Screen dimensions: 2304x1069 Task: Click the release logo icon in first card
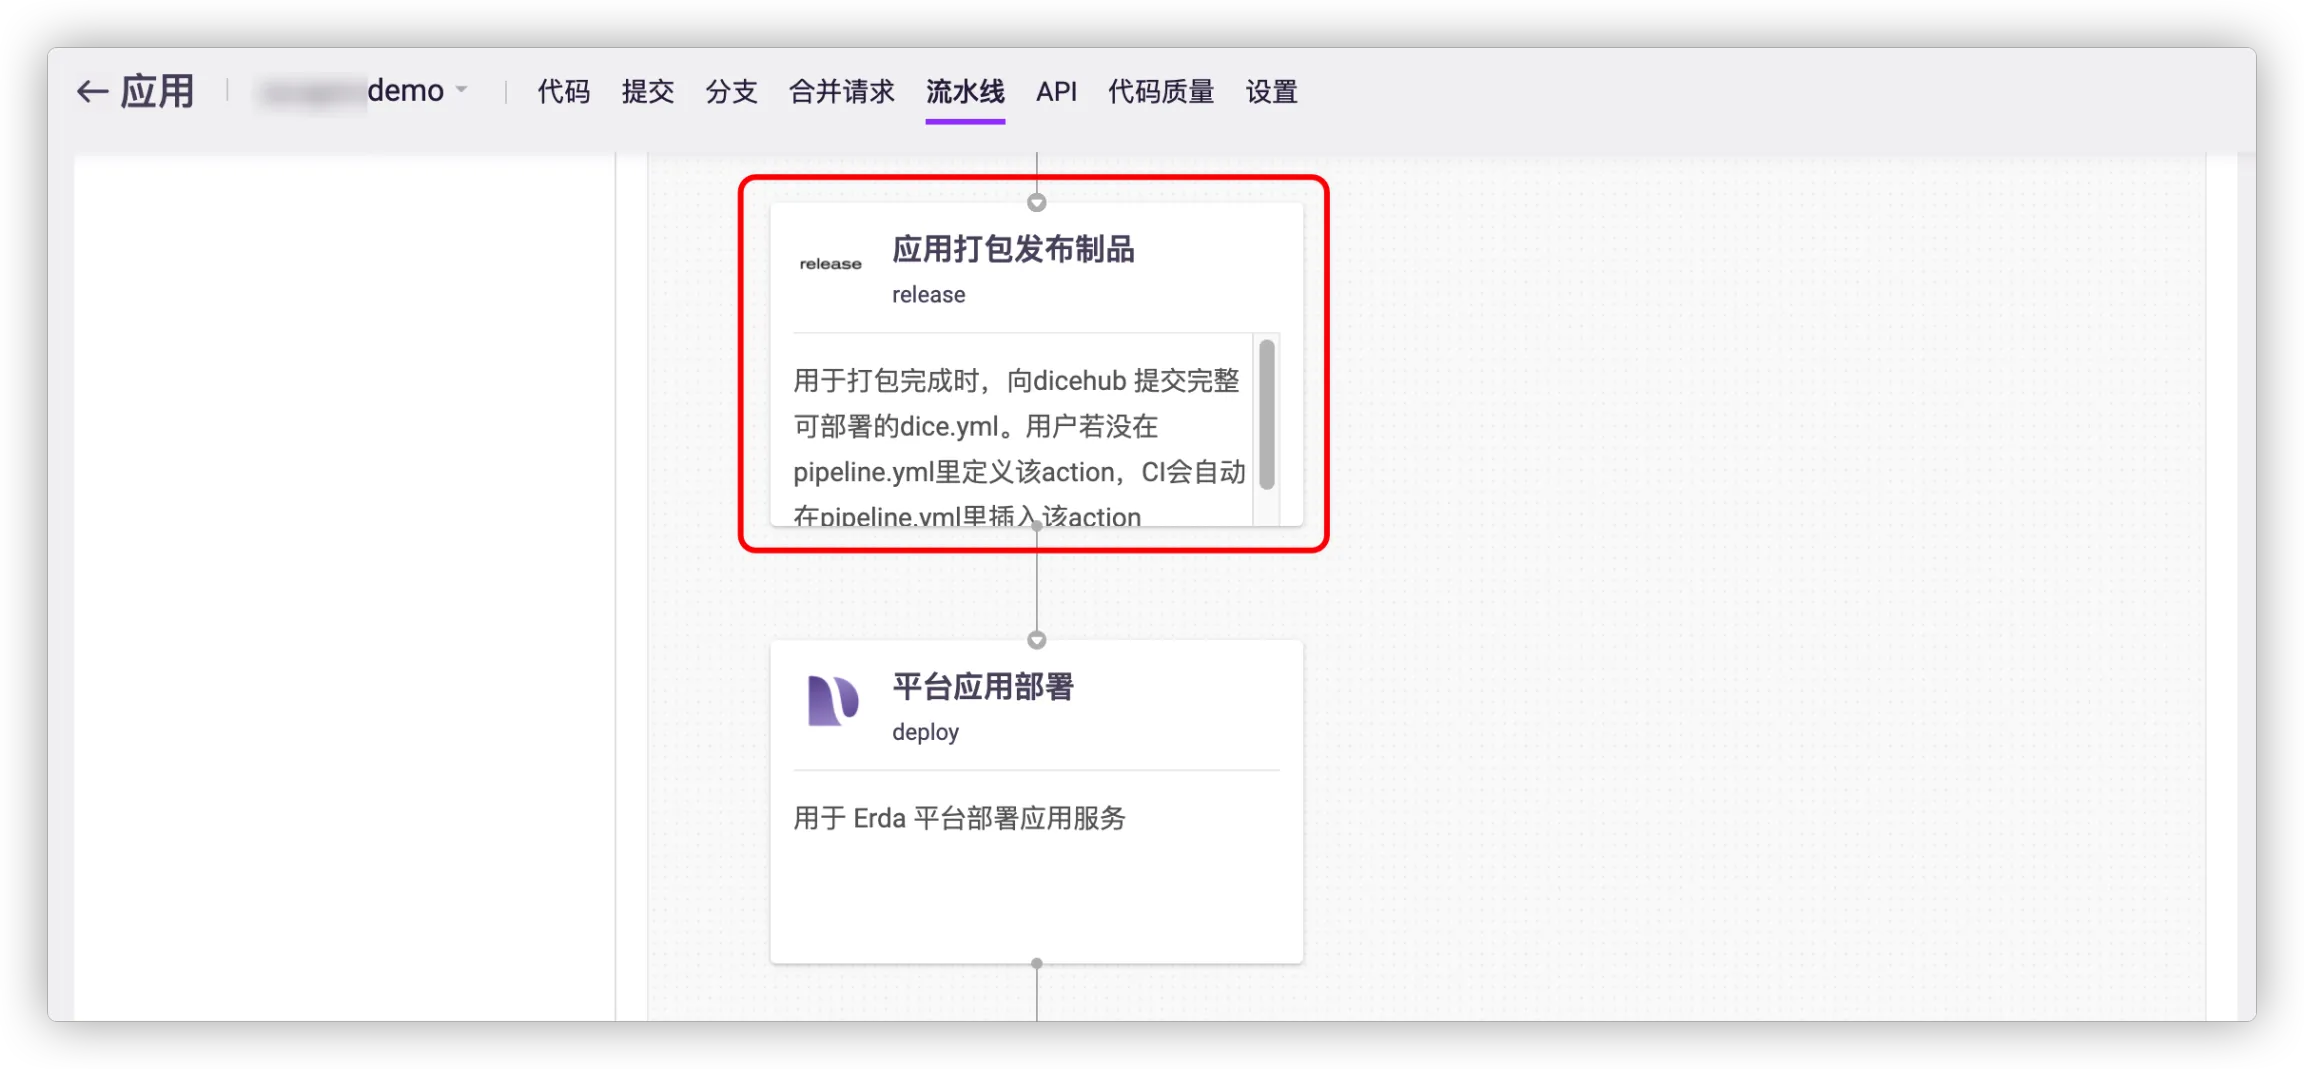[830, 264]
